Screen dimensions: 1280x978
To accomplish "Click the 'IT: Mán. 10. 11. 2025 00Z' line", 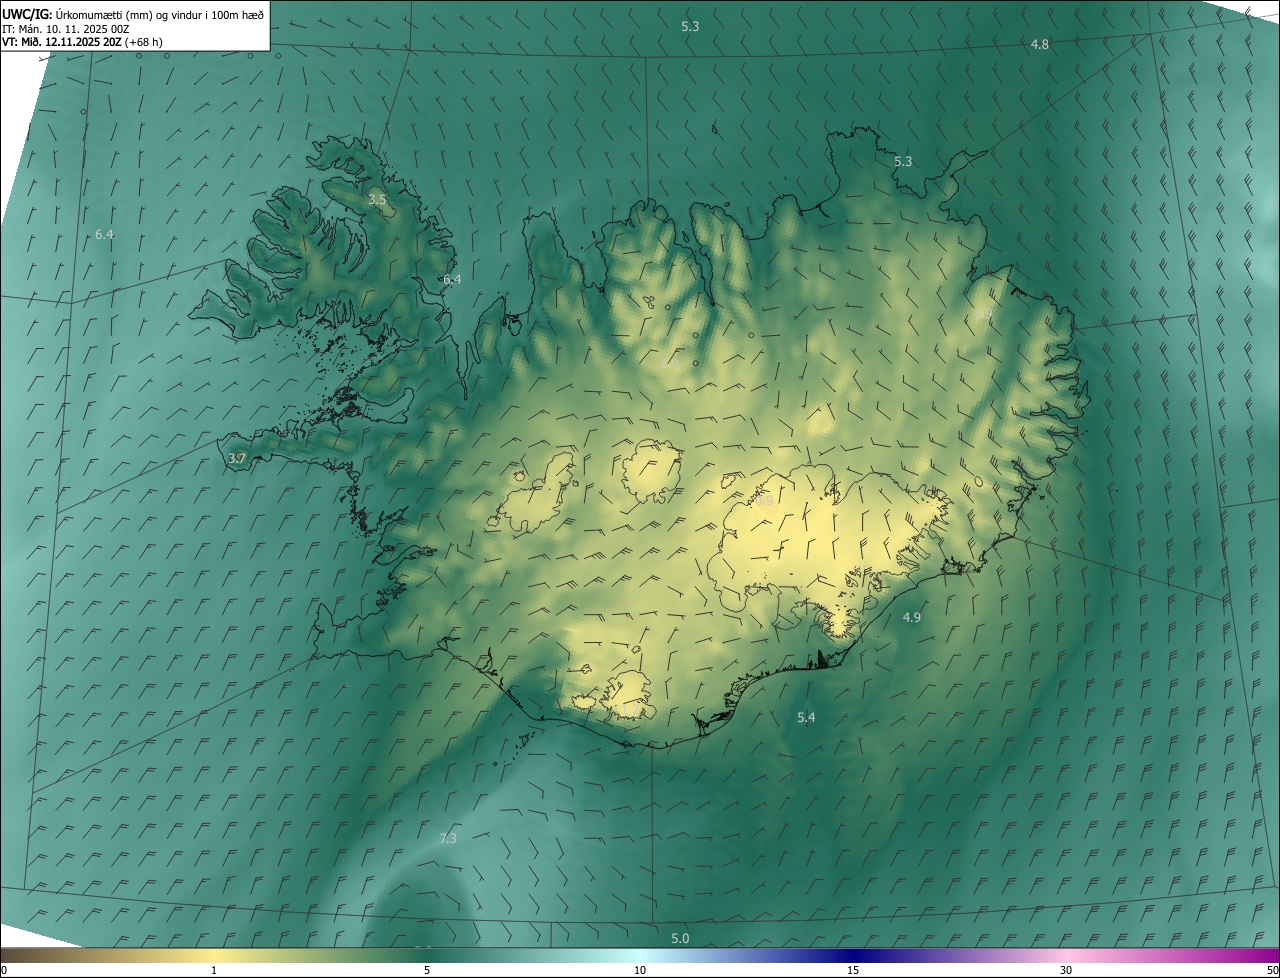I will [66, 29].
